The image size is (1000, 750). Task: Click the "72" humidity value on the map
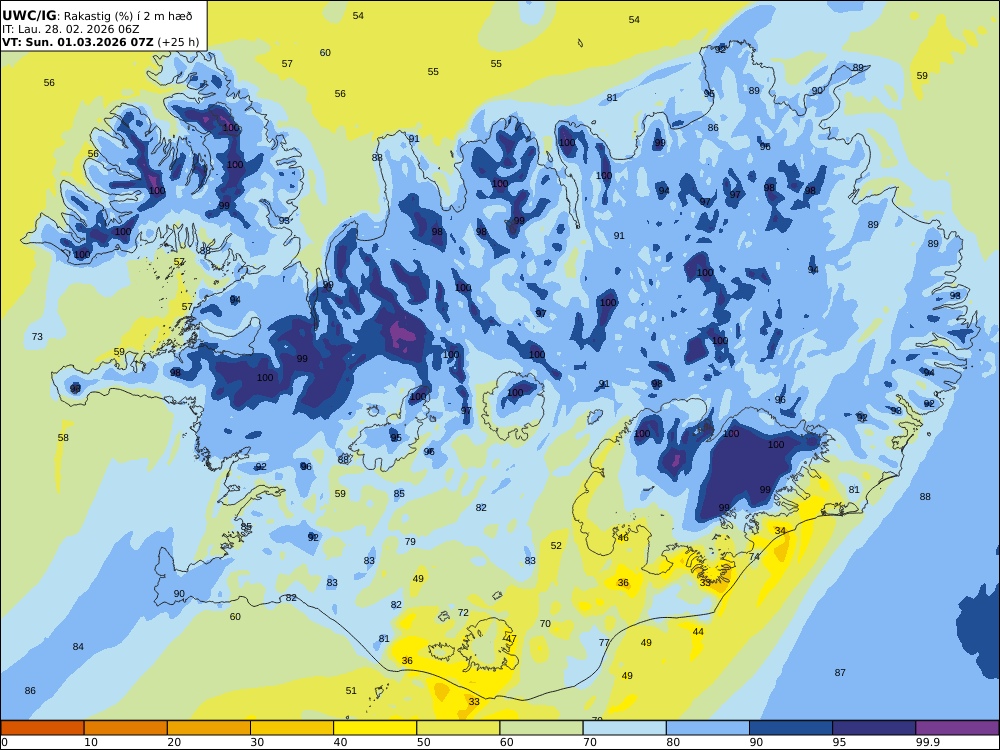pyautogui.click(x=463, y=612)
